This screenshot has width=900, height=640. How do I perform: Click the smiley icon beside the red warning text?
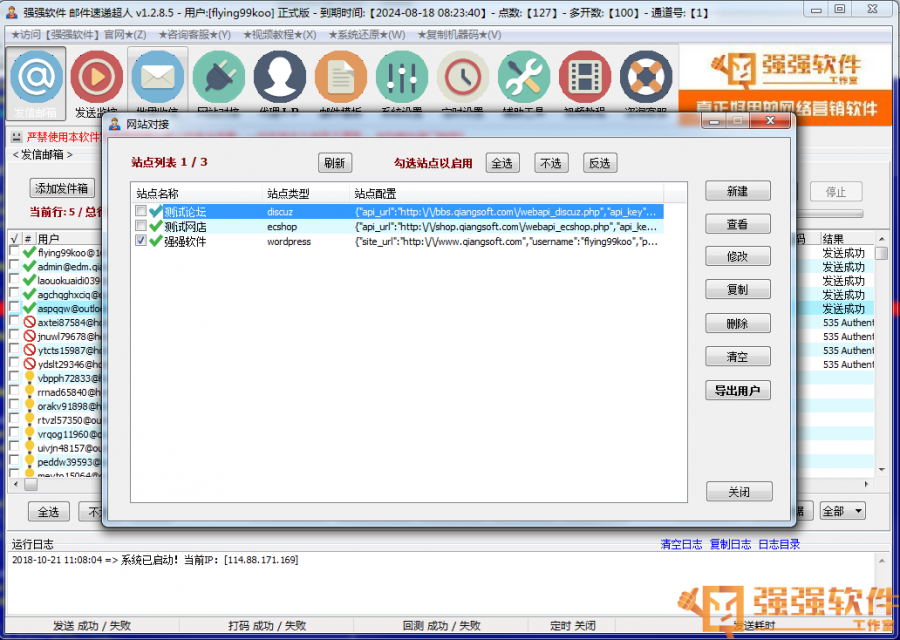point(17,137)
